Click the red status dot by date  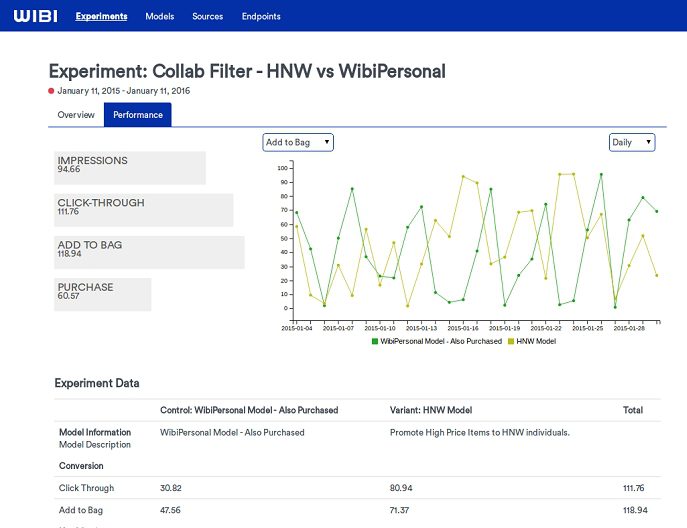(52, 91)
